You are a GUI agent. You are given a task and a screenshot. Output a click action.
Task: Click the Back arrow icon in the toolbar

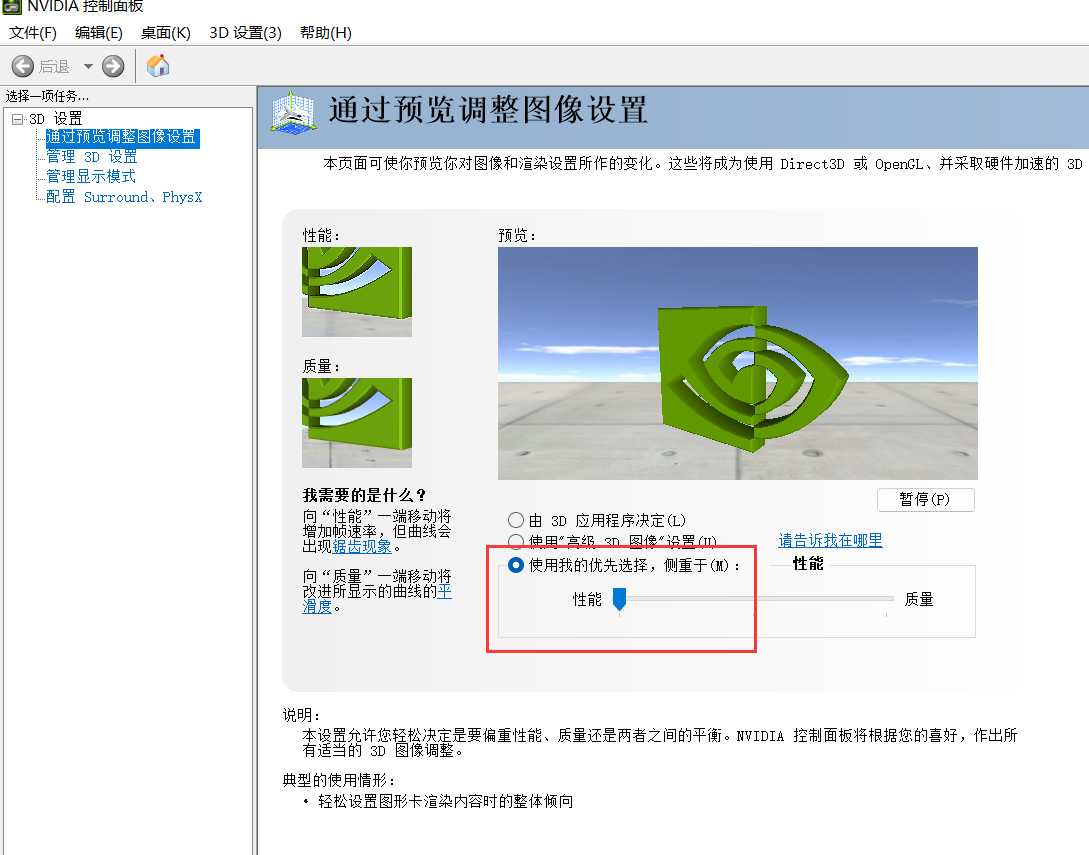click(x=22, y=67)
